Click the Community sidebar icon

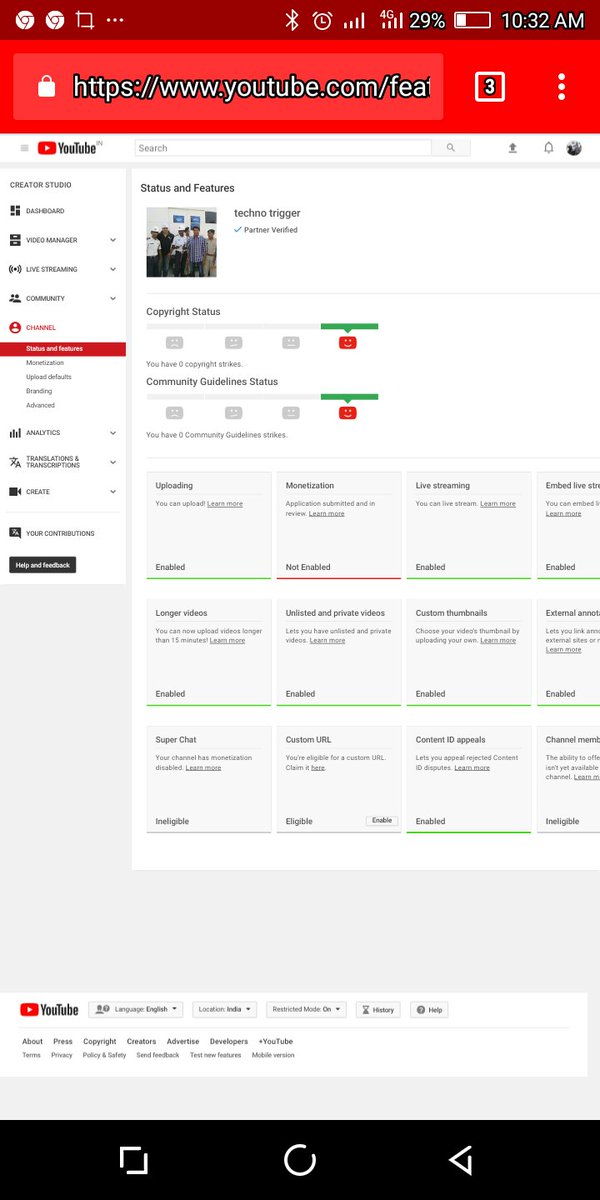click(x=15, y=298)
